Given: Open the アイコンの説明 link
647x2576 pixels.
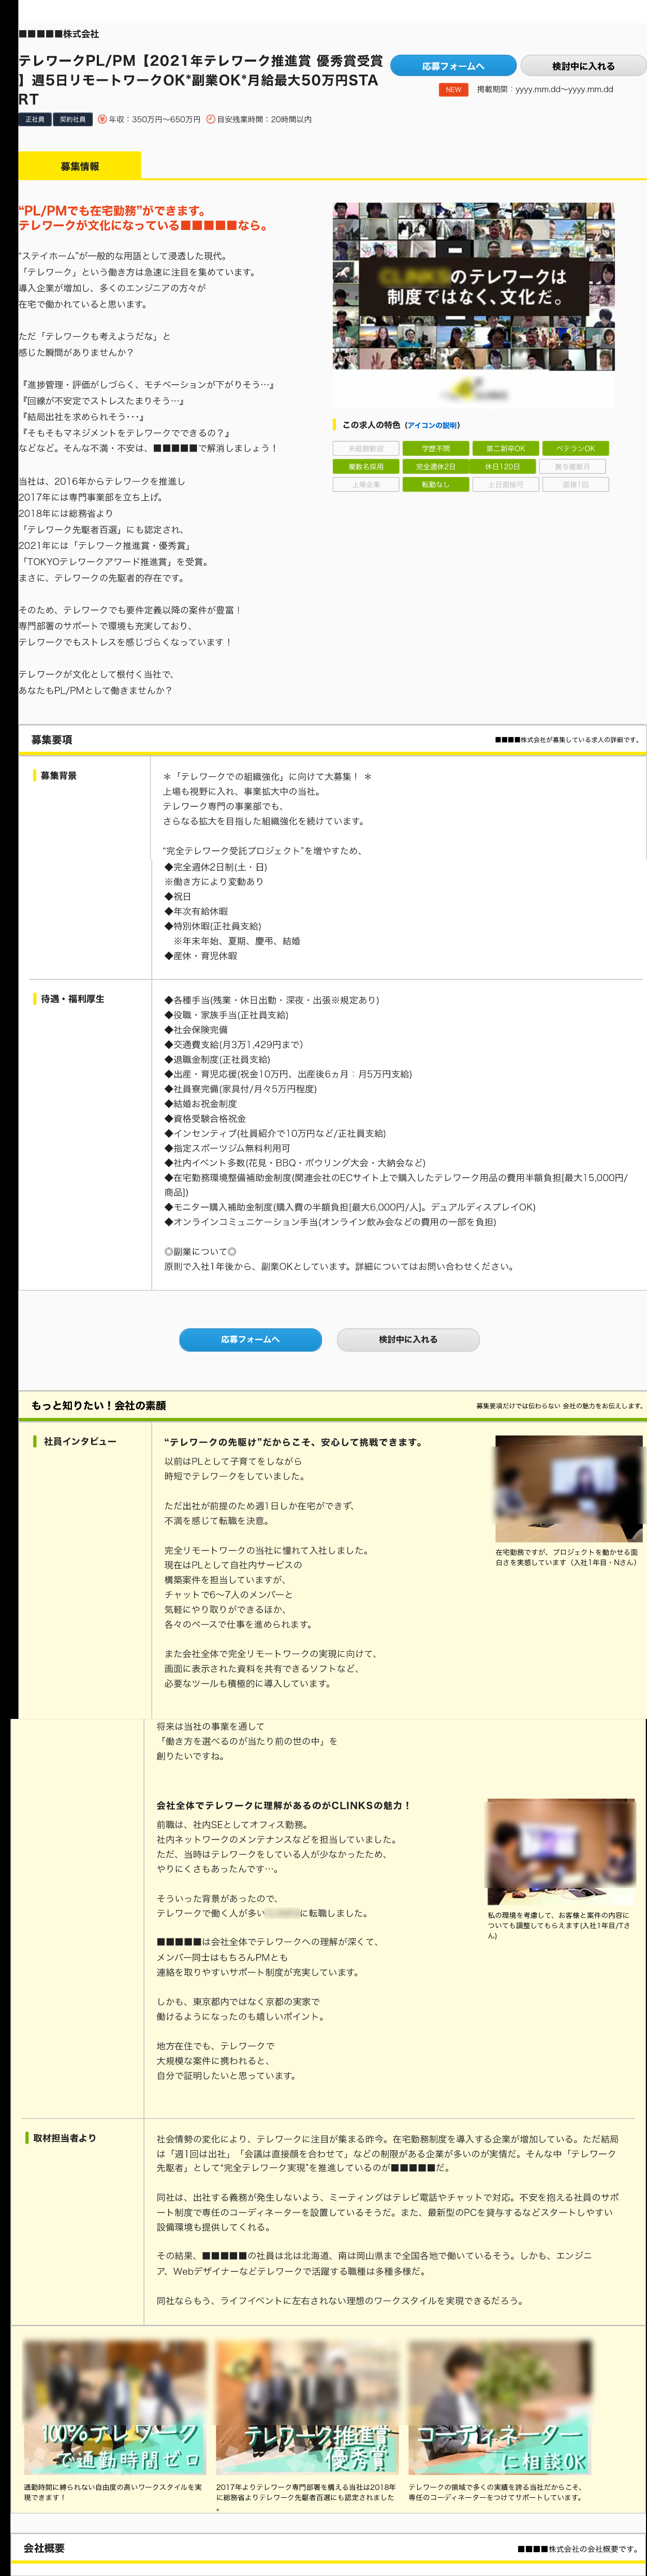Looking at the screenshot, I should click(x=432, y=425).
